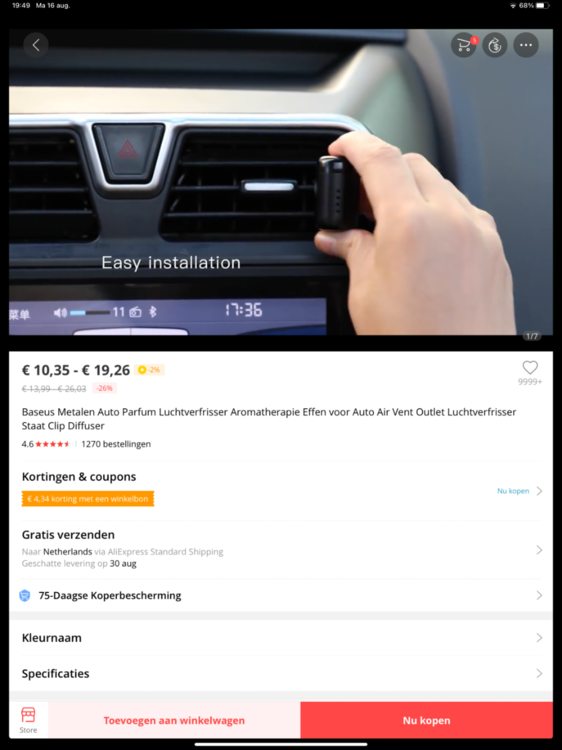This screenshot has height=750, width=562.
Task: Open the three-dots more menu
Action: 526,45
